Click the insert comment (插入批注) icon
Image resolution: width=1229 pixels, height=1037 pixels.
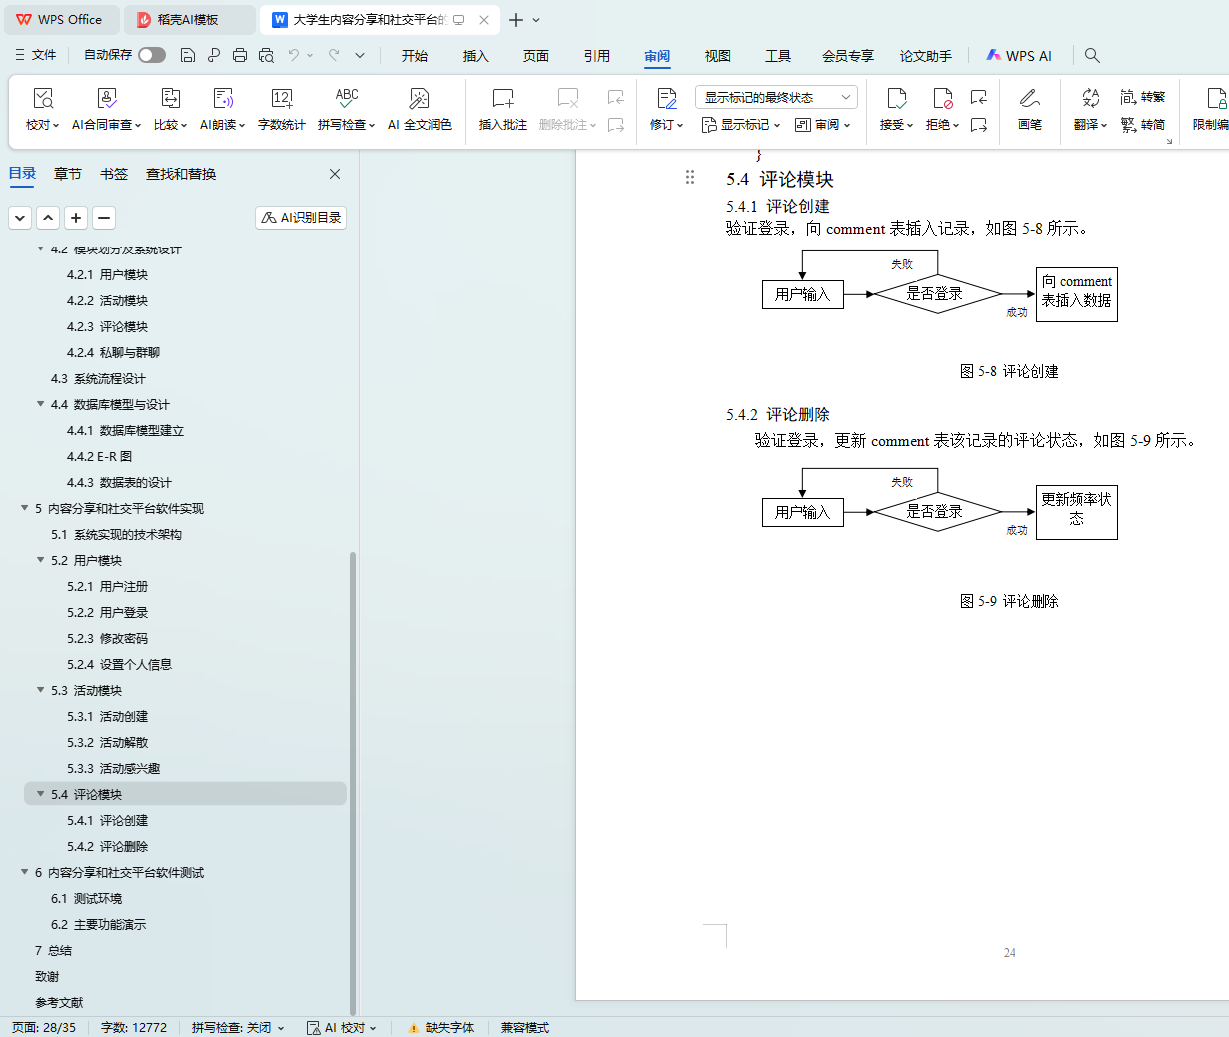(x=502, y=99)
